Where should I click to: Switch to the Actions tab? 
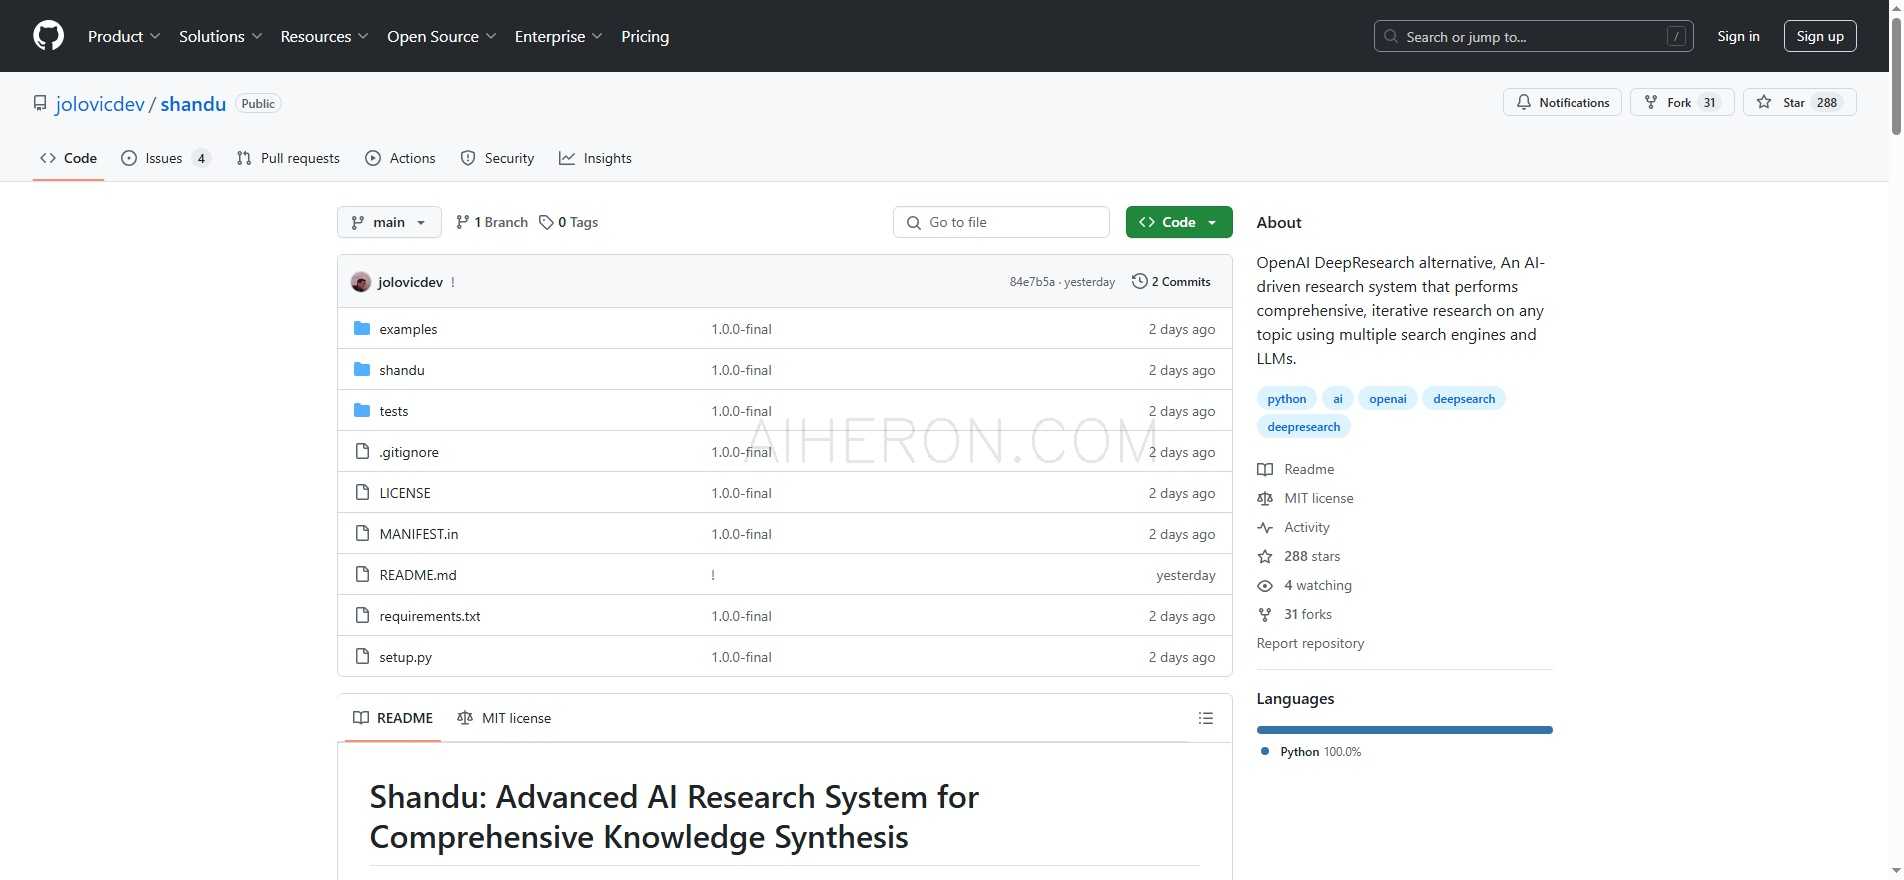400,158
